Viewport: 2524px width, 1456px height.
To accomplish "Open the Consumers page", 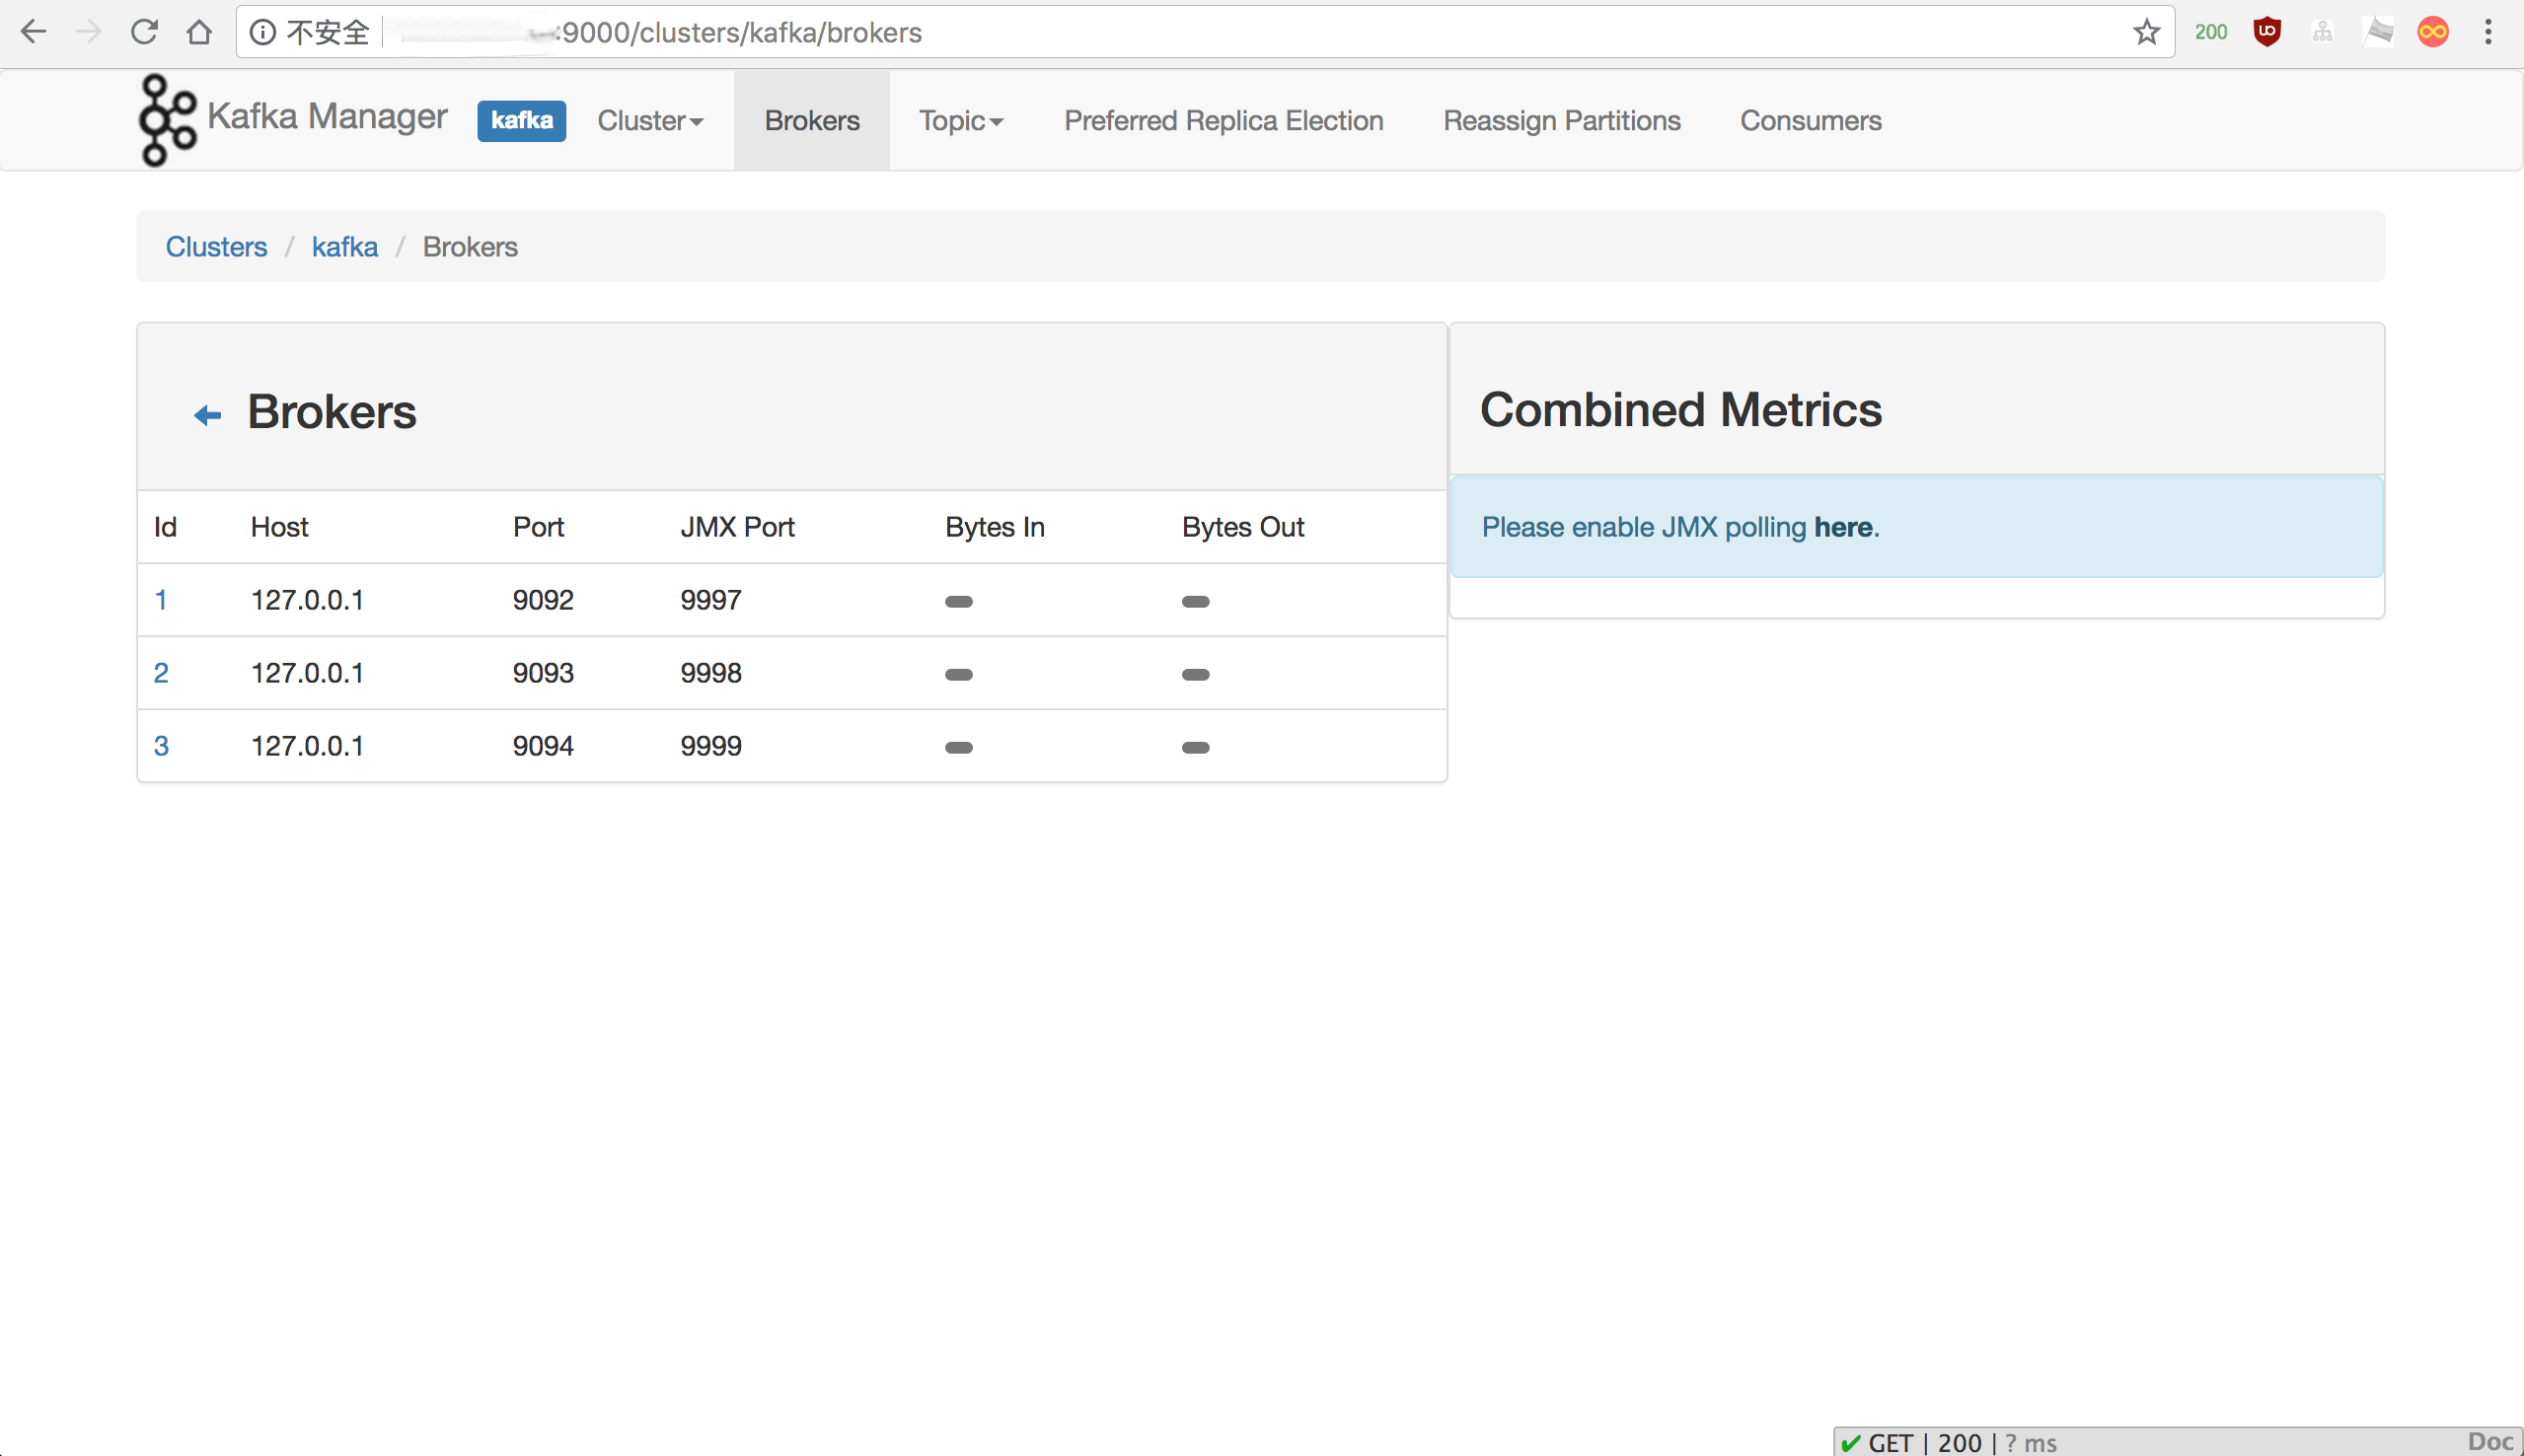I will pos(1810,121).
